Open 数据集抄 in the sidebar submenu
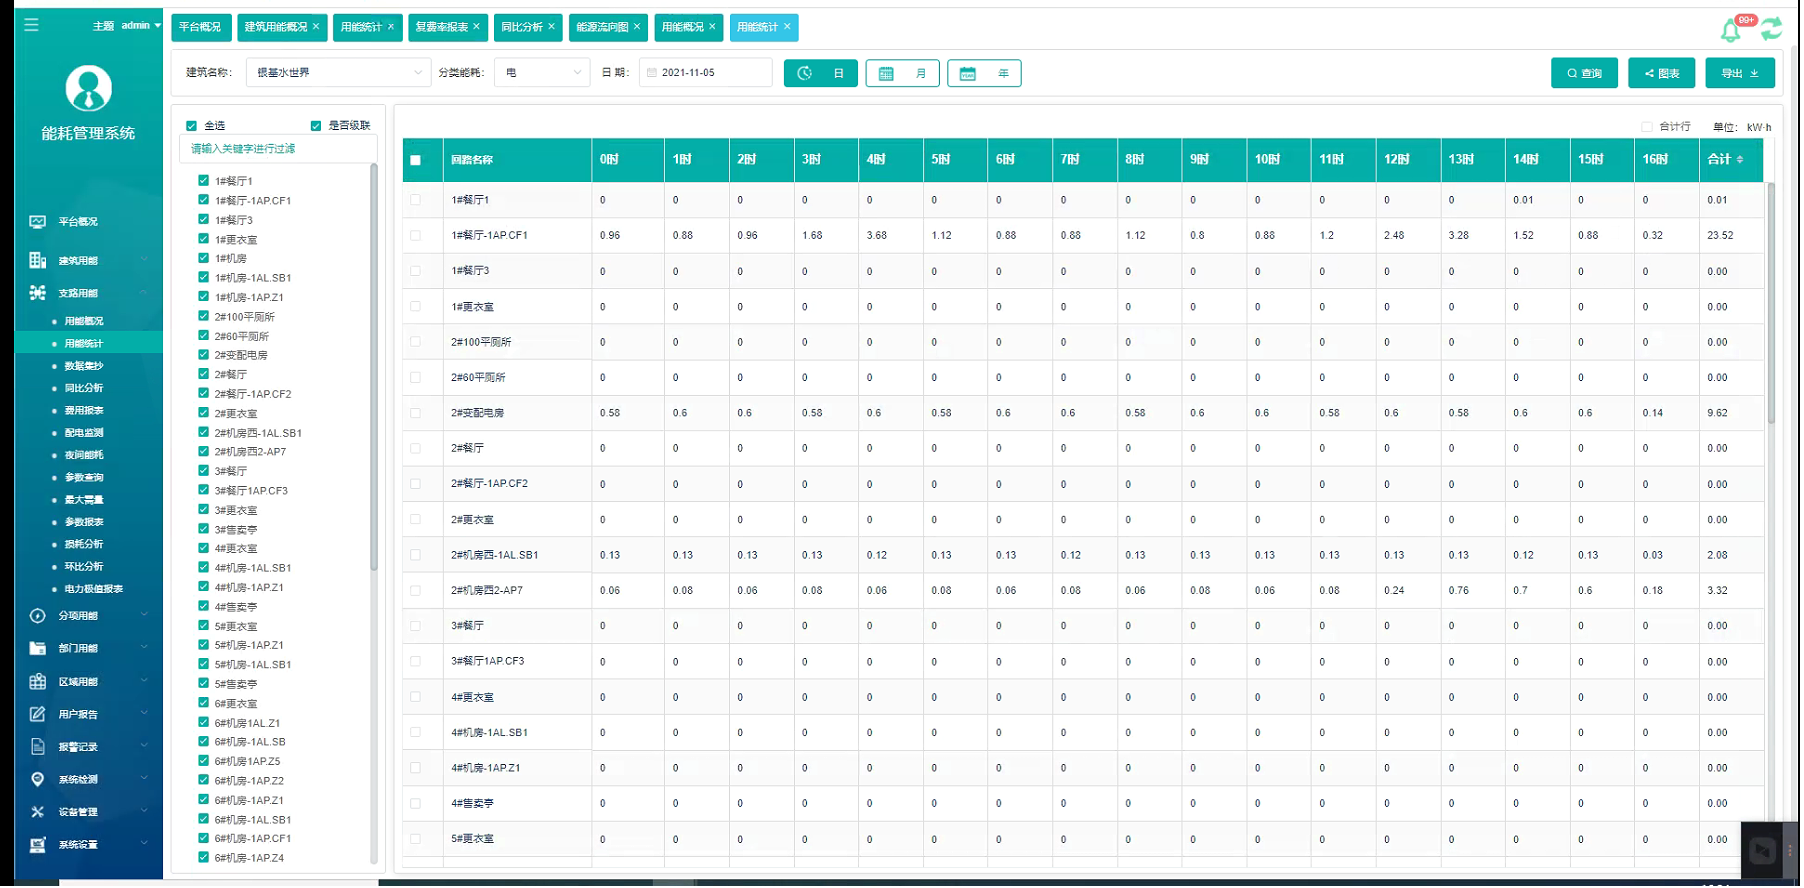The width and height of the screenshot is (1804, 888). pos(84,366)
